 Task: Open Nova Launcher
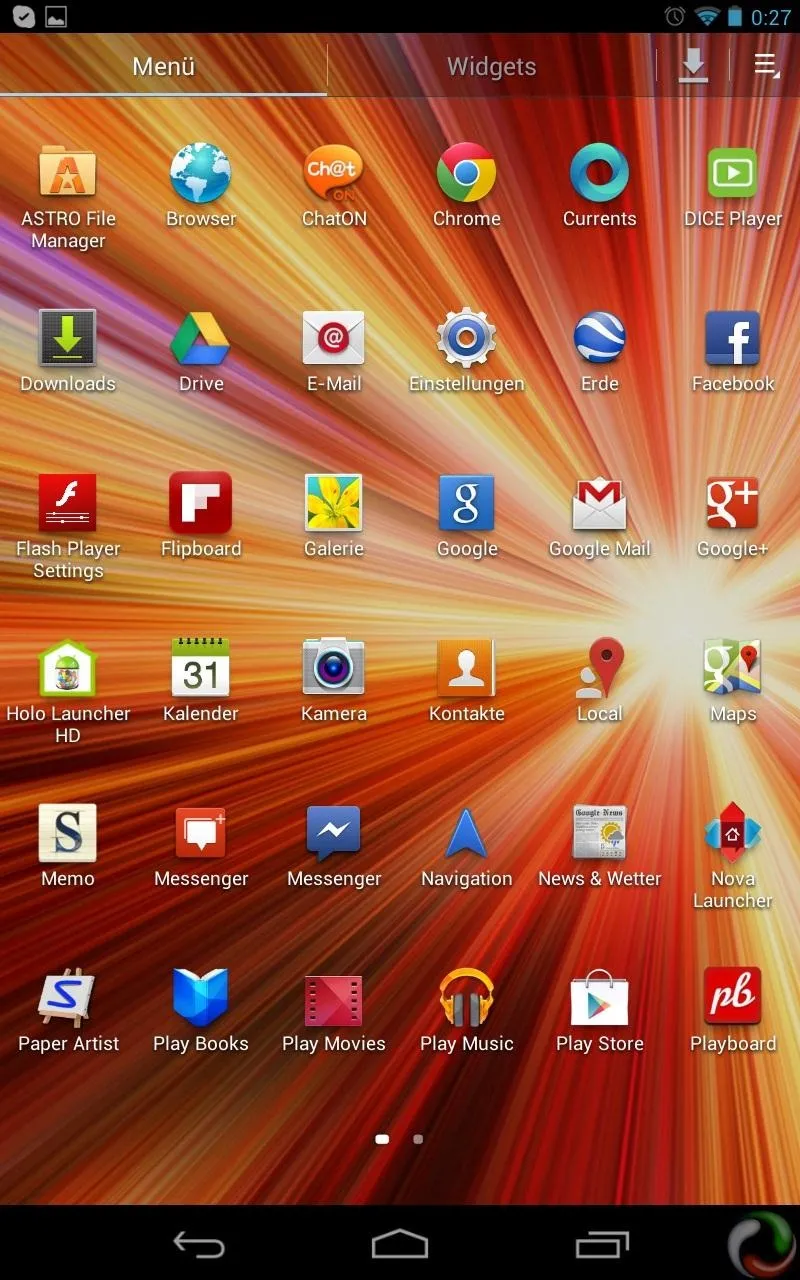733,856
